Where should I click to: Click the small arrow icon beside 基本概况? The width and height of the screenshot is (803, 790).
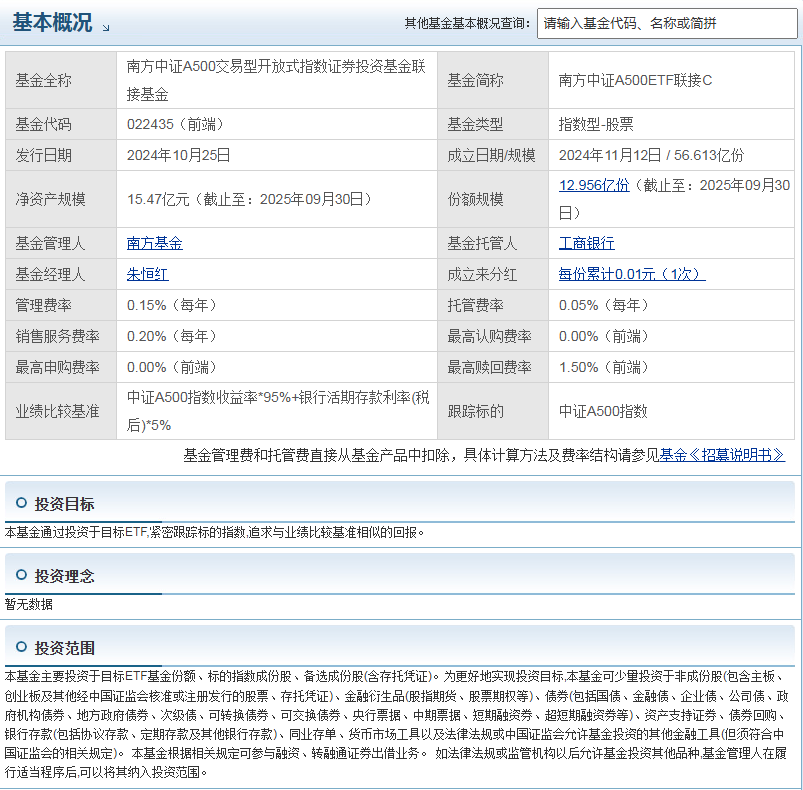106,28
